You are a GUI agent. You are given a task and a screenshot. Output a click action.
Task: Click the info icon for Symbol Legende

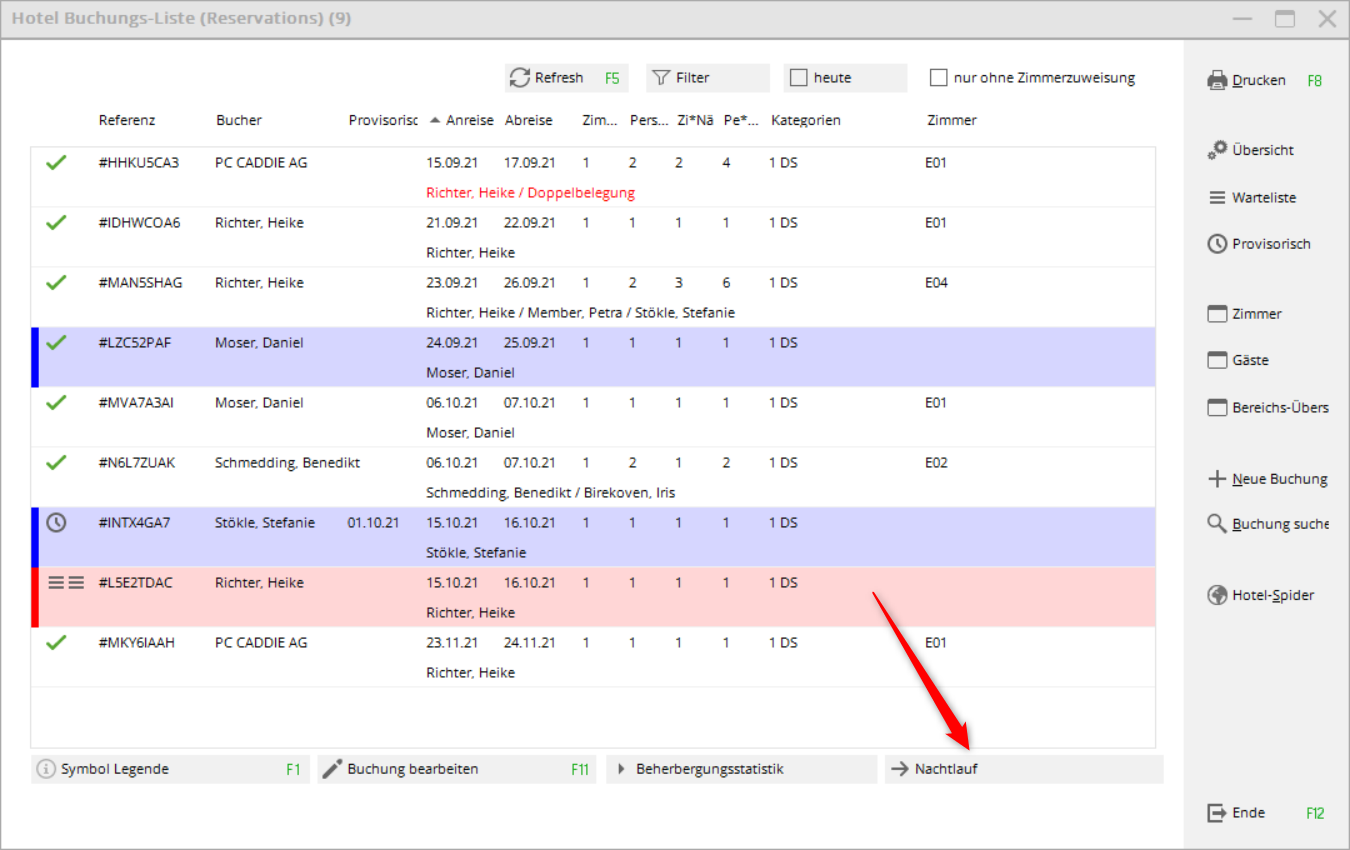[45, 769]
